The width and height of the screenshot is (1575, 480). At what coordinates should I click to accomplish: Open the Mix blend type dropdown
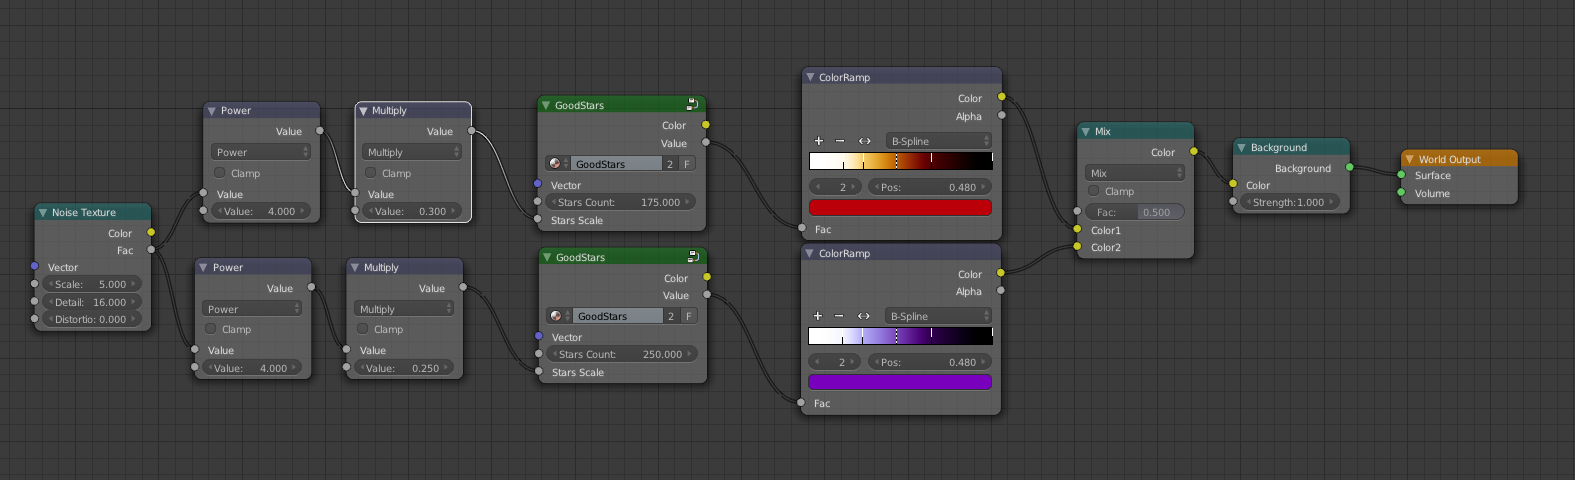click(1134, 173)
